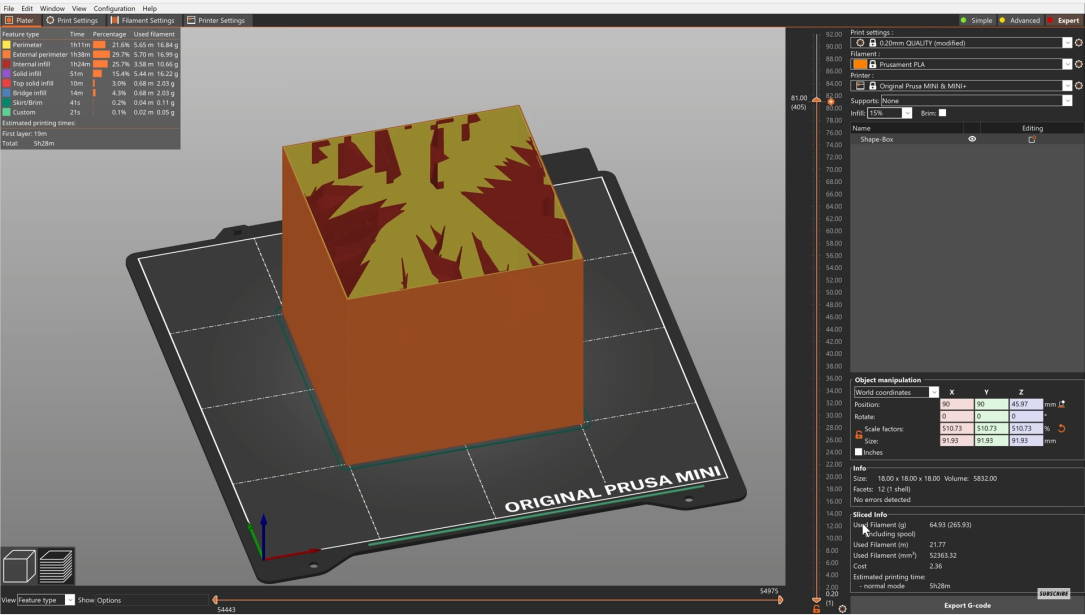Check the Inches checkbox
This screenshot has width=1085, height=615.
coord(859,452)
